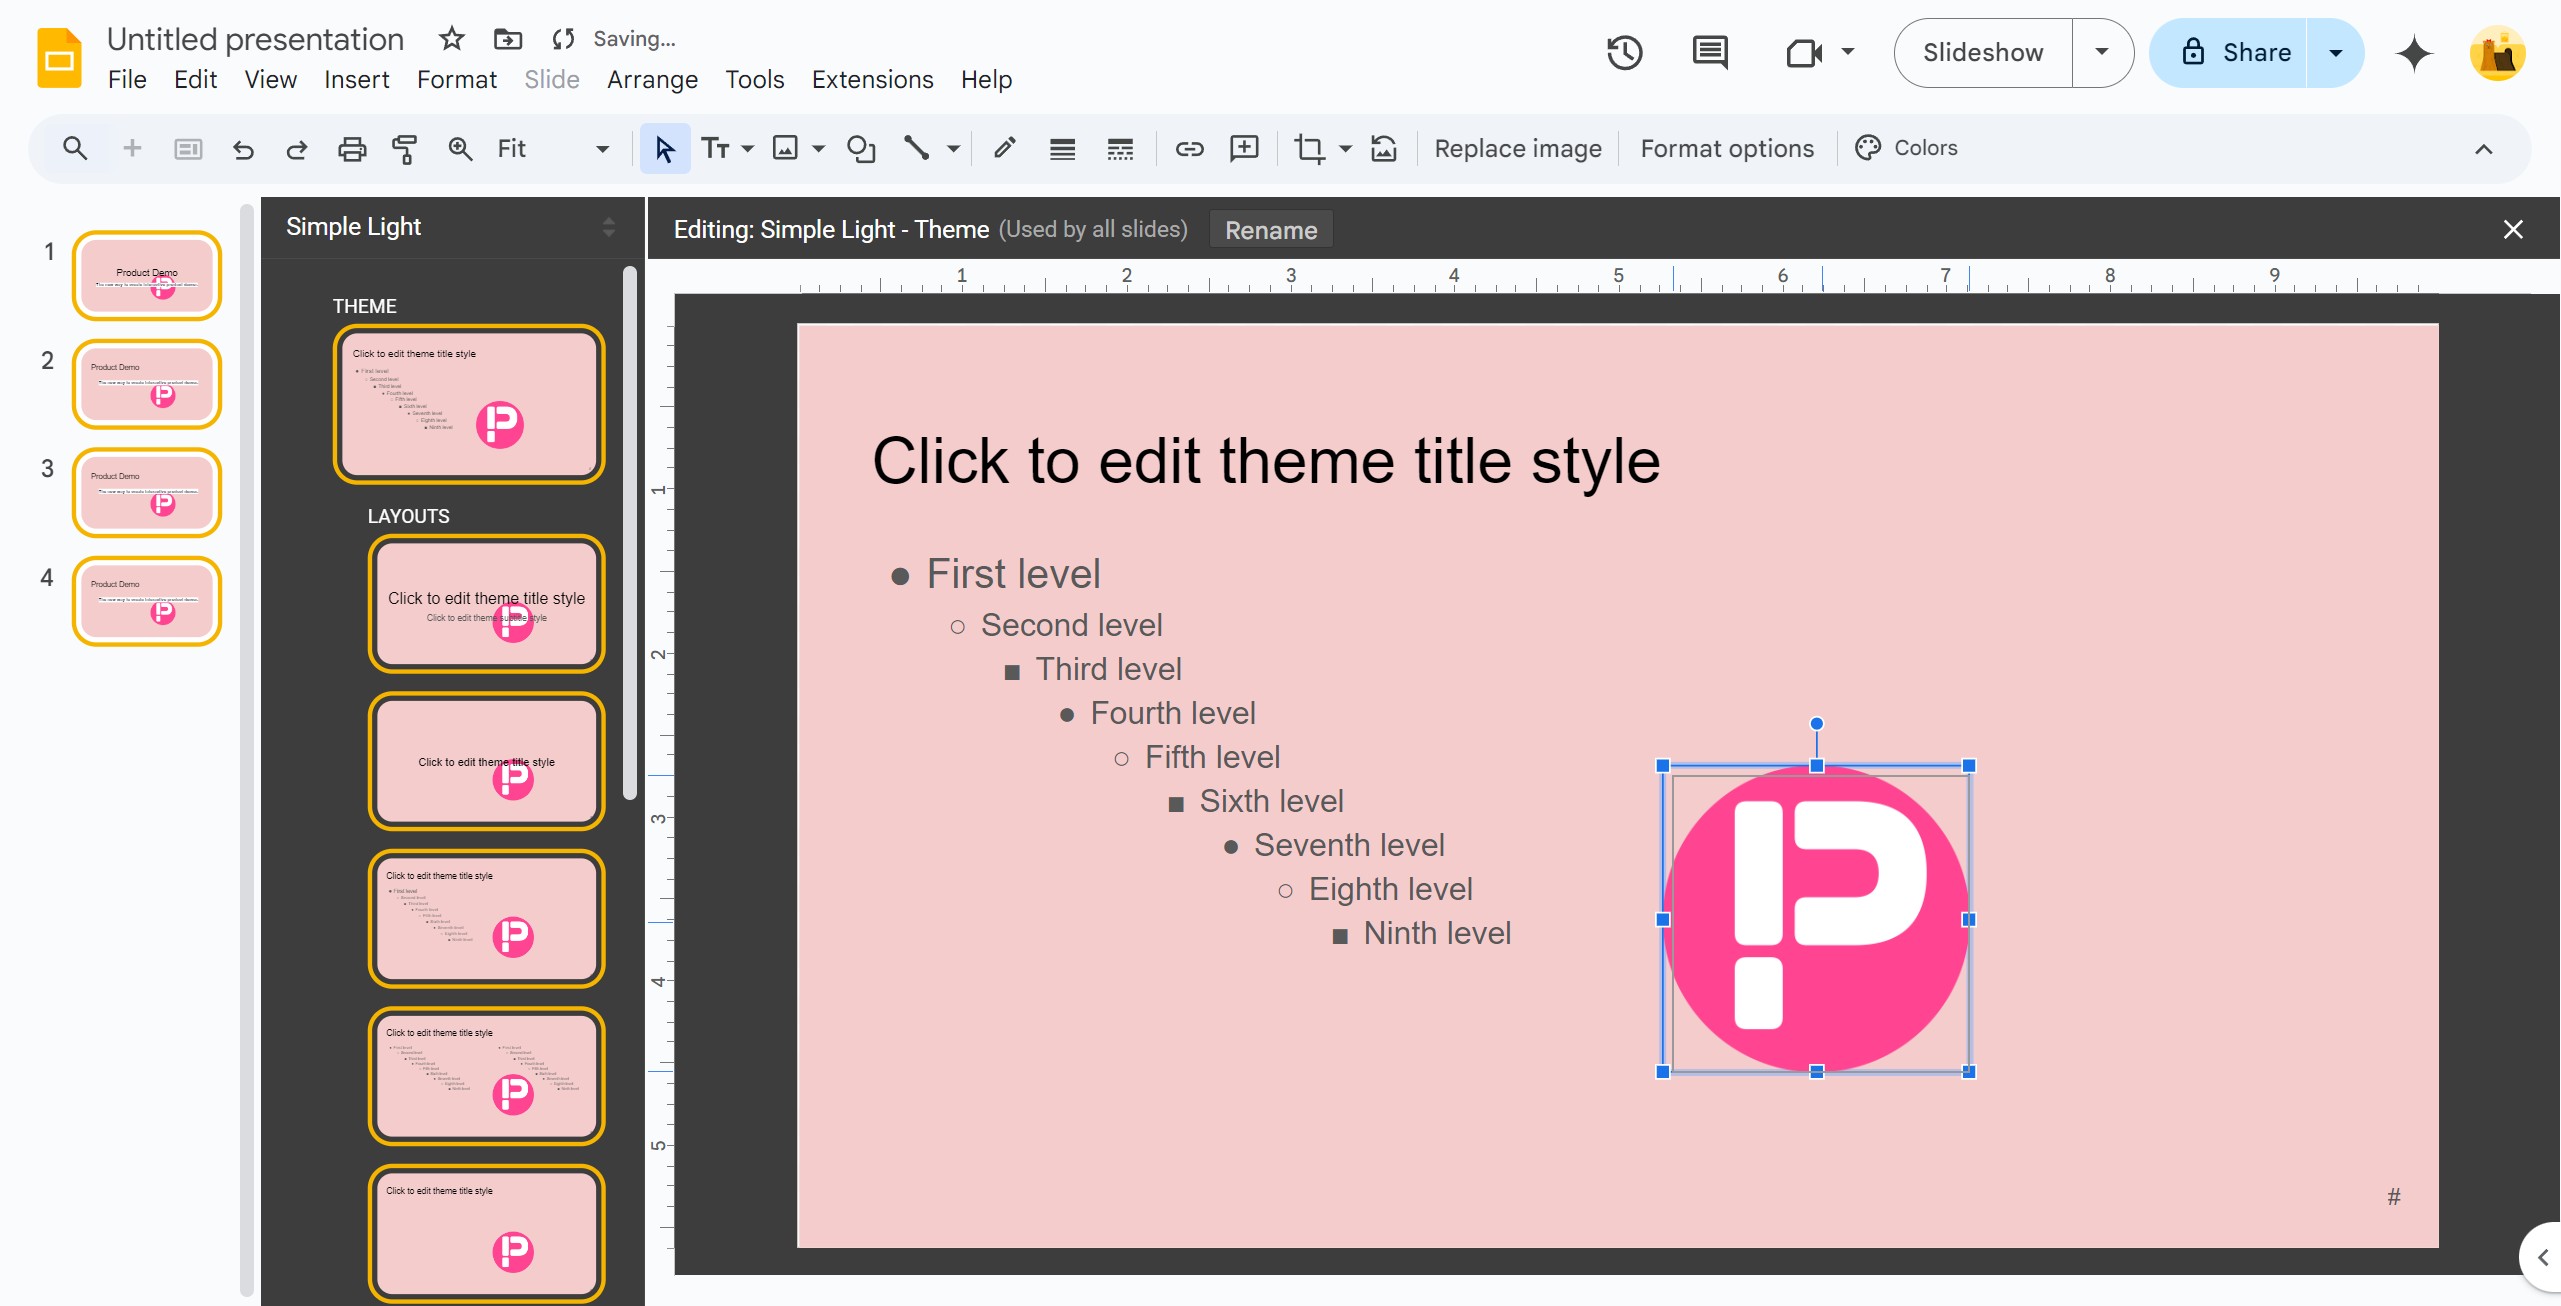This screenshot has width=2561, height=1306.
Task: Open version history clock icon
Action: click(1625, 52)
